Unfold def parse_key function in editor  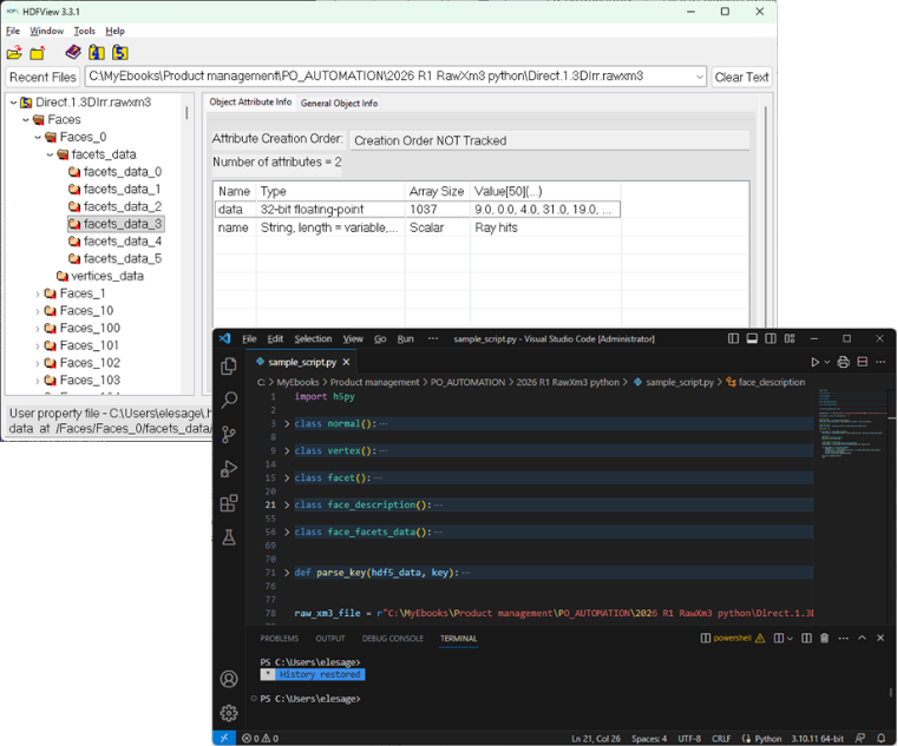pyautogui.click(x=286, y=573)
